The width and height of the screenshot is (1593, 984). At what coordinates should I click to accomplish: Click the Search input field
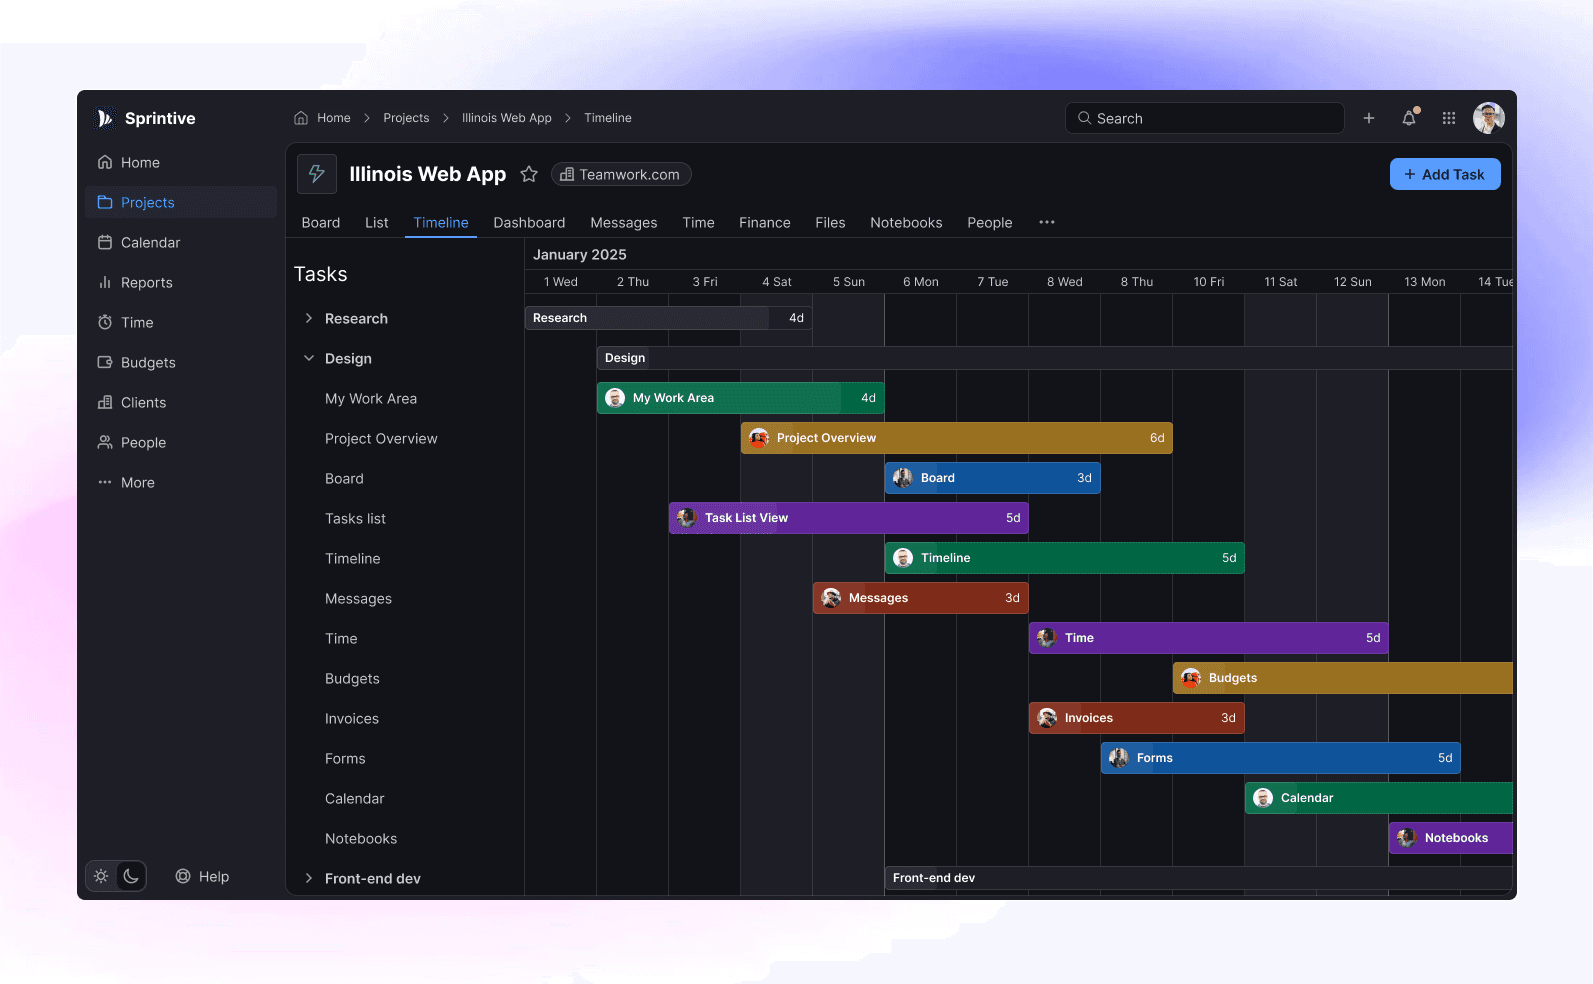[x=1205, y=118]
